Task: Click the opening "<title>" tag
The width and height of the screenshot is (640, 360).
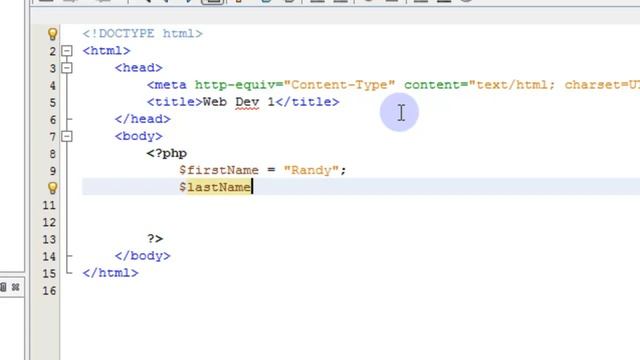Action: 175,102
